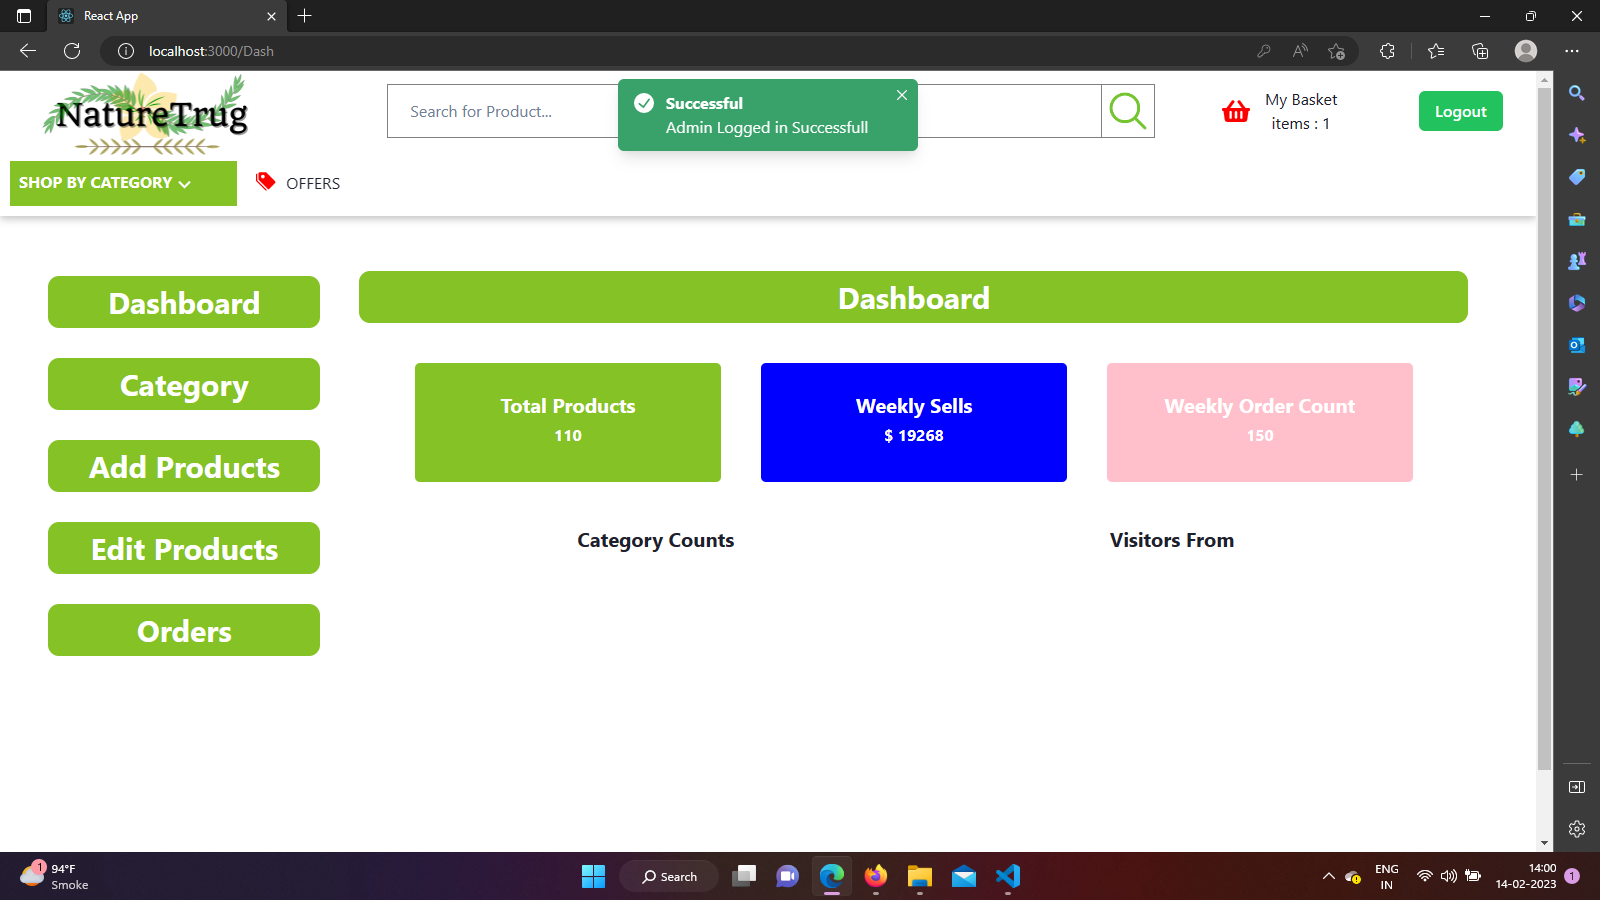The width and height of the screenshot is (1600, 900).
Task: Show hidden system tray icons chevron
Action: (x=1328, y=876)
